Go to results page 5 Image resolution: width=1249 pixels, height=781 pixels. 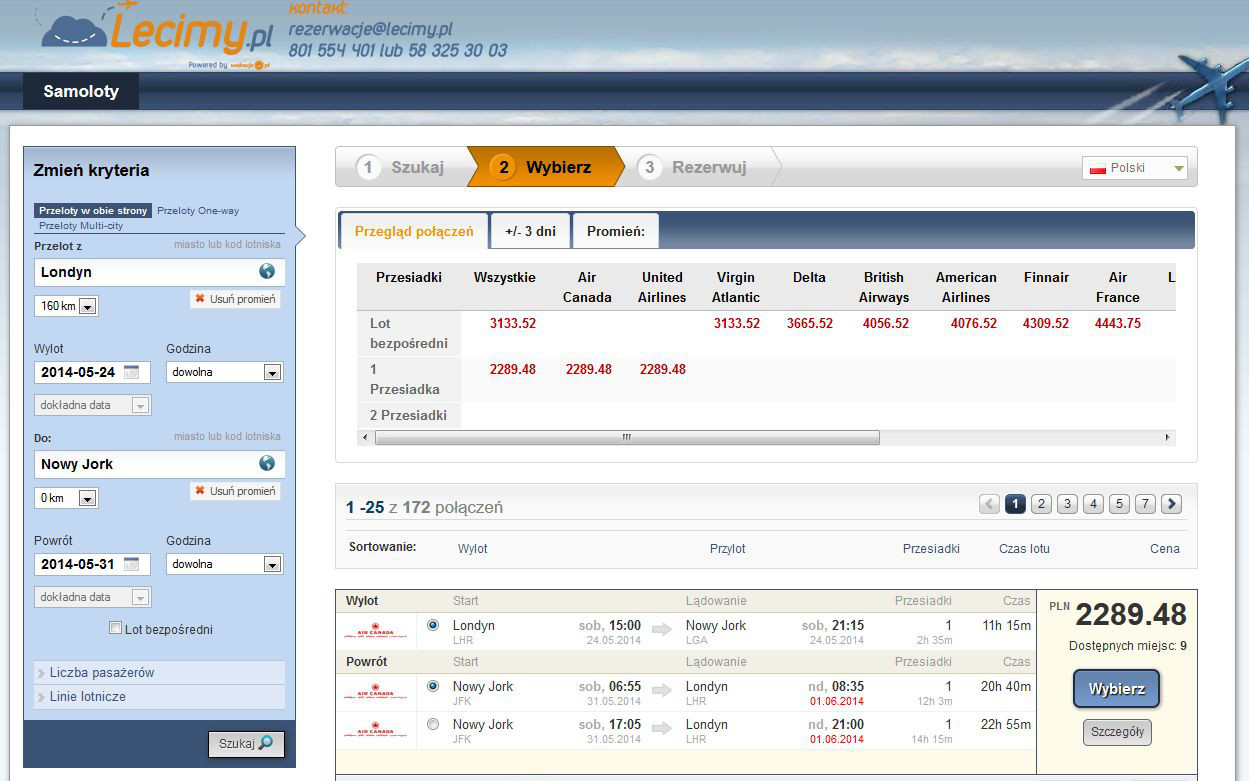(1119, 504)
